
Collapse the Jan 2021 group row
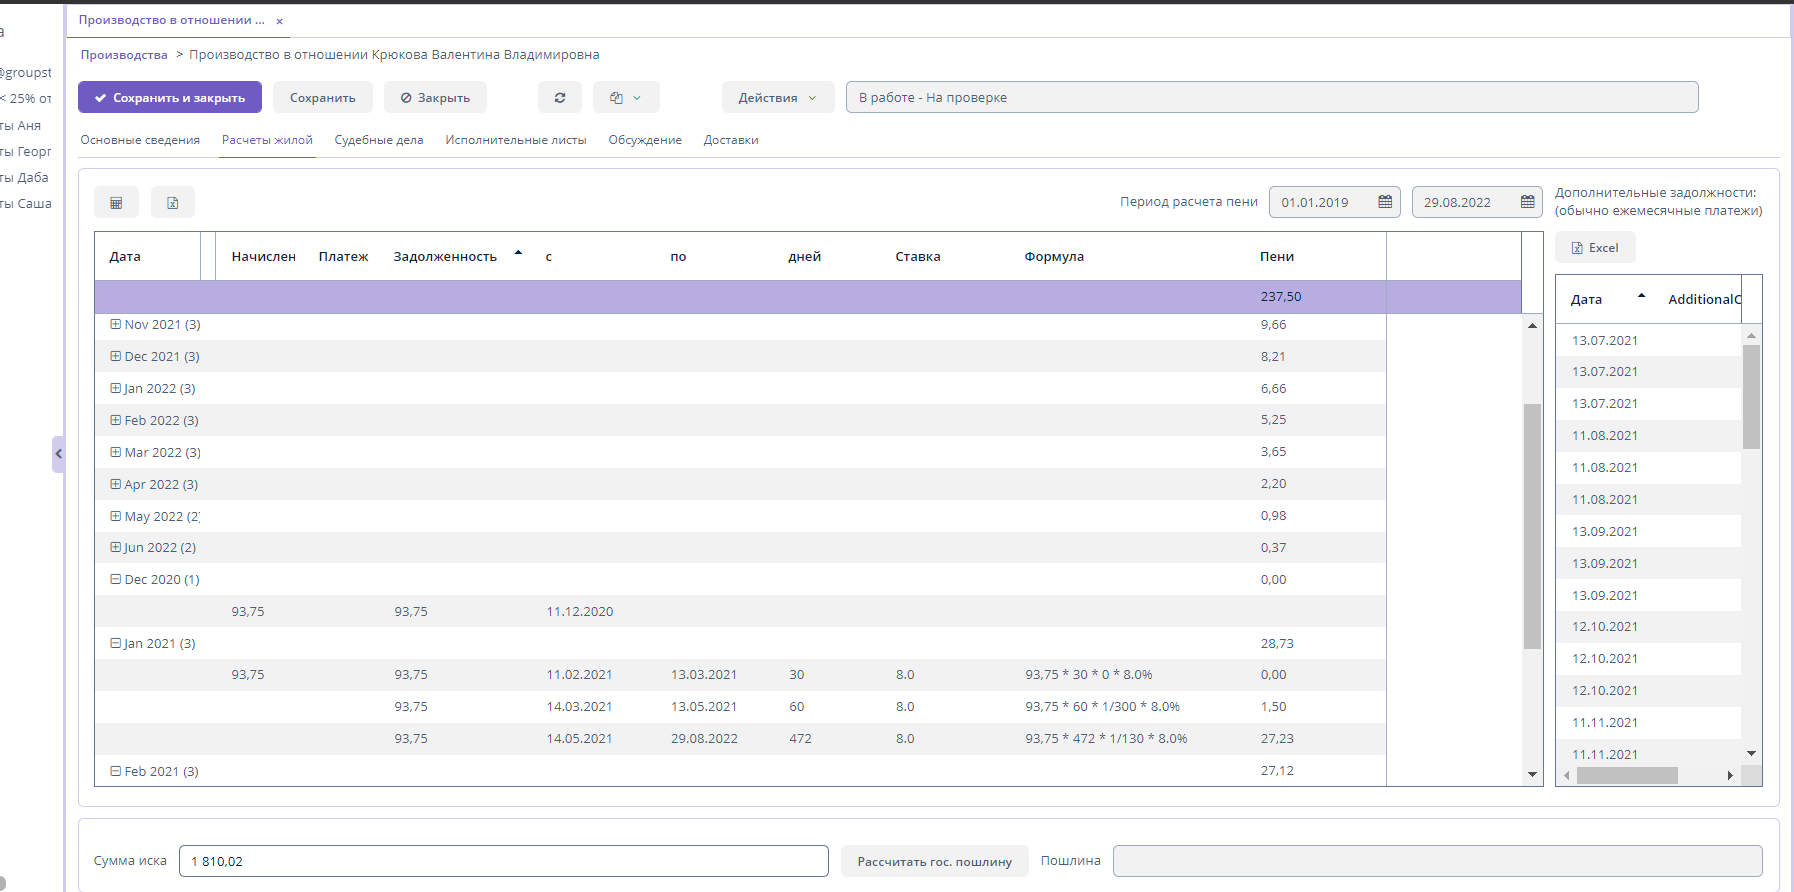pyautogui.click(x=116, y=643)
